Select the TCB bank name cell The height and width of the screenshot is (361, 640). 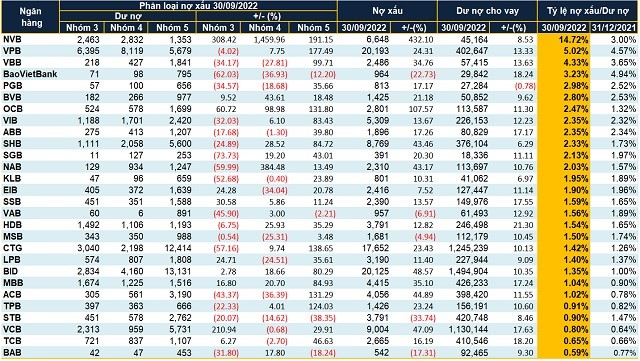tap(12, 341)
